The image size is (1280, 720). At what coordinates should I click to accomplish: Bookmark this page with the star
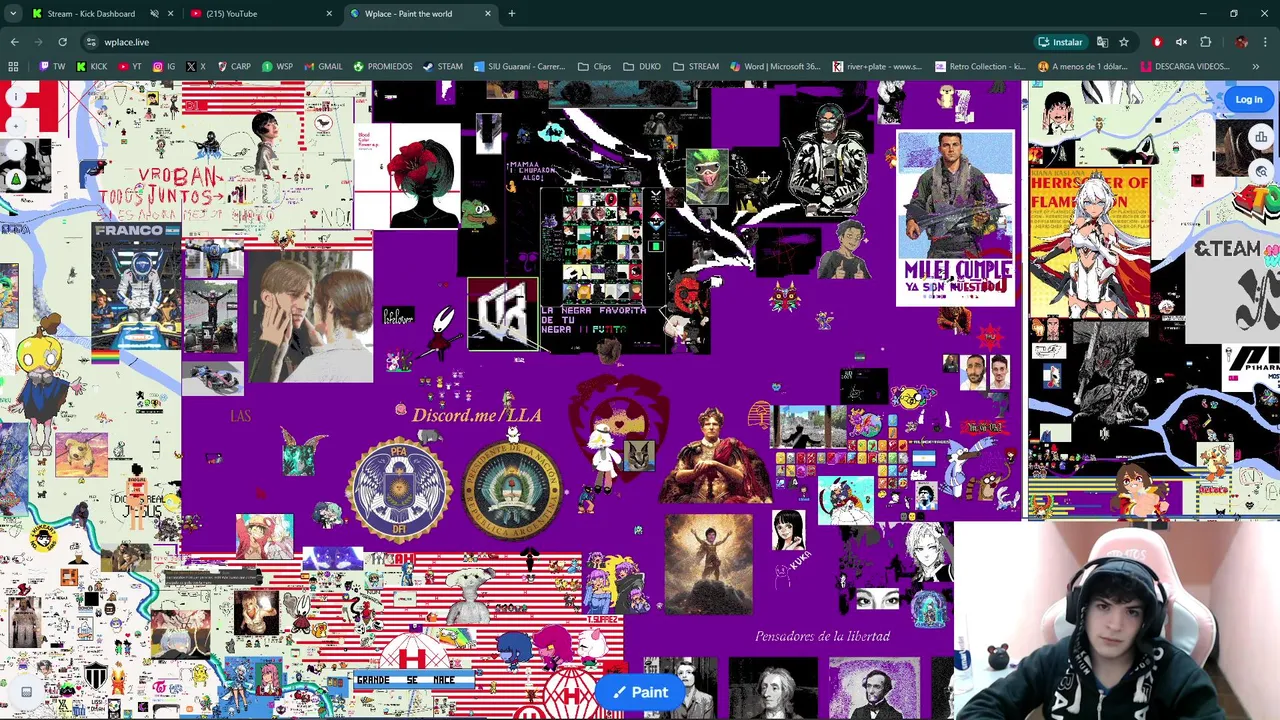click(x=1124, y=42)
